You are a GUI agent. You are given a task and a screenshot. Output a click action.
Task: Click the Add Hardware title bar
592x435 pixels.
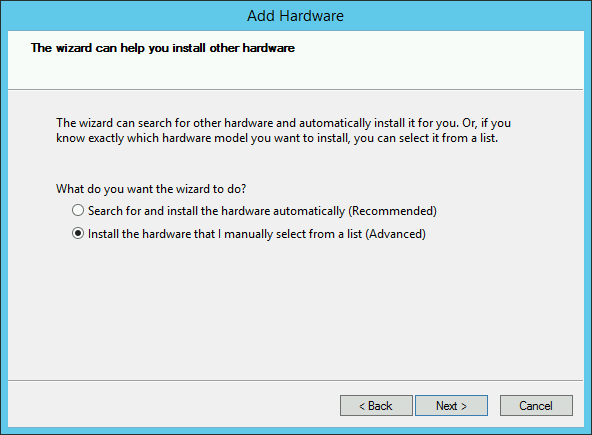pos(296,16)
